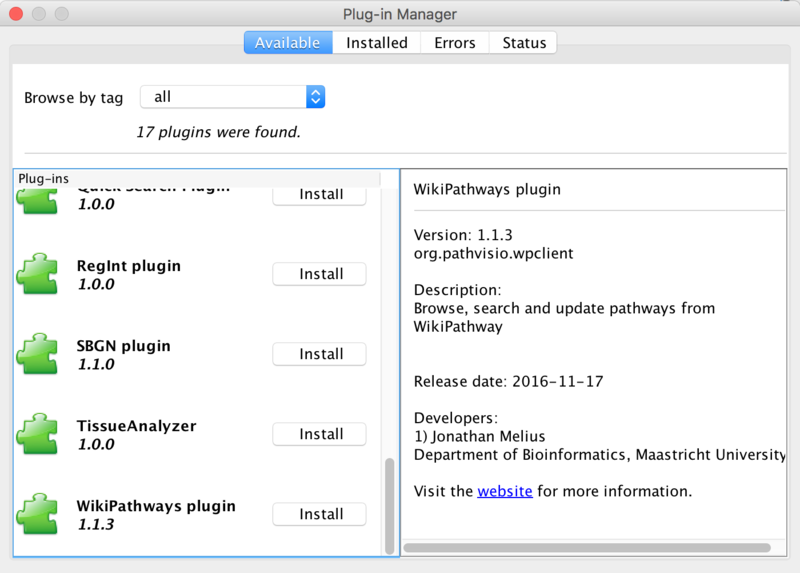The width and height of the screenshot is (800, 573).
Task: Click the Plug-ins column header
Action: click(199, 179)
